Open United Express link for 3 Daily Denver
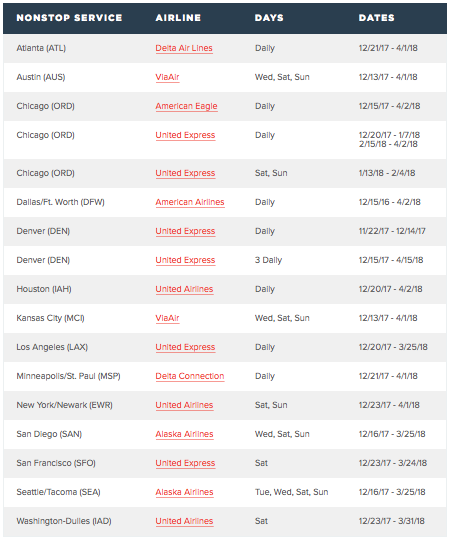This screenshot has height=541, width=450. [x=185, y=260]
